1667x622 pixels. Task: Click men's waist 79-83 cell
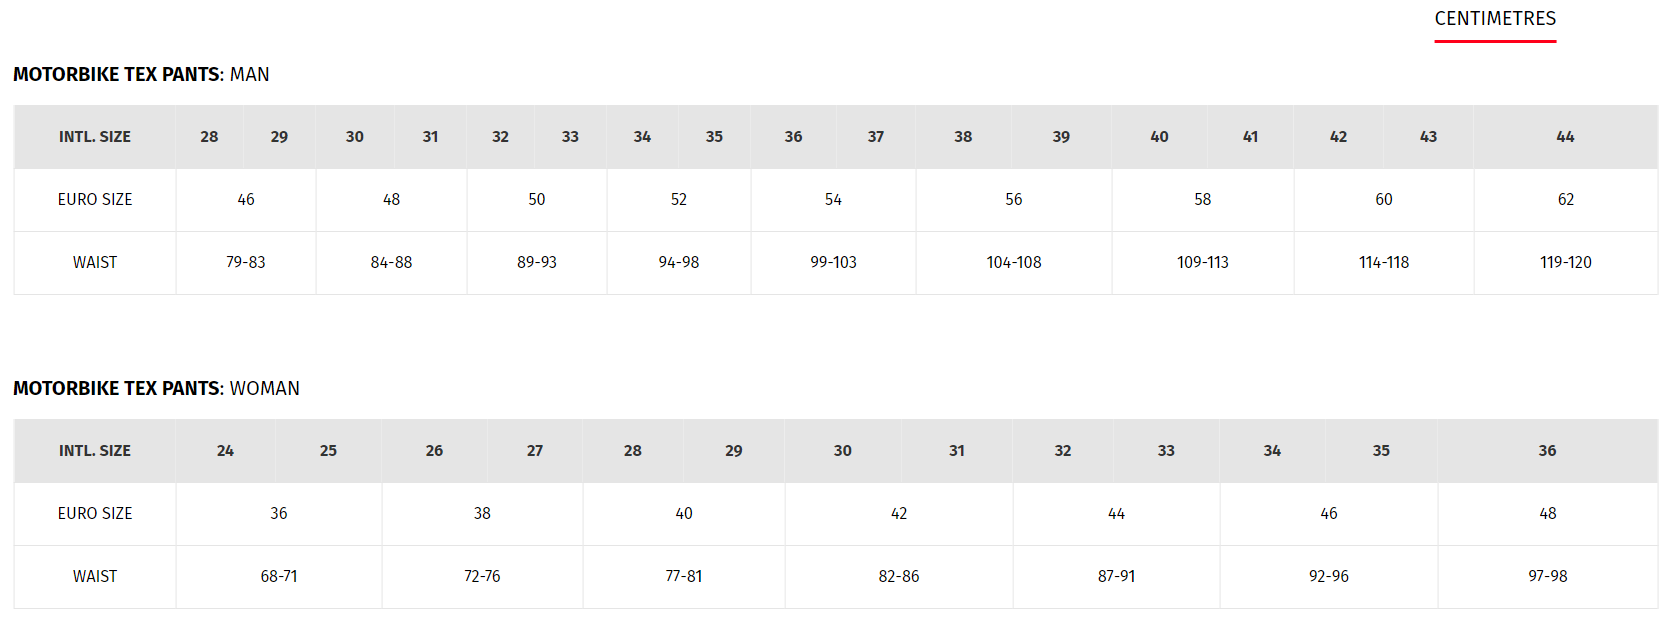pyautogui.click(x=246, y=263)
